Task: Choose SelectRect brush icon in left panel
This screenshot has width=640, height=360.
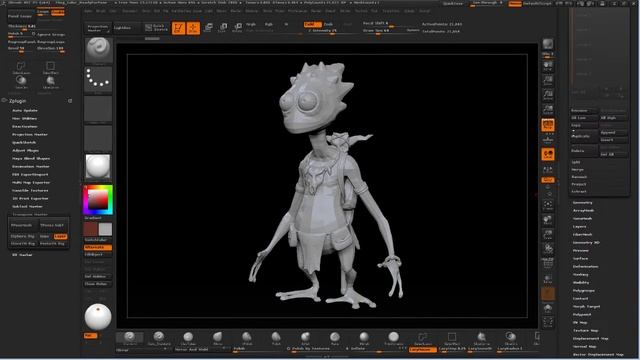Action: [50, 67]
